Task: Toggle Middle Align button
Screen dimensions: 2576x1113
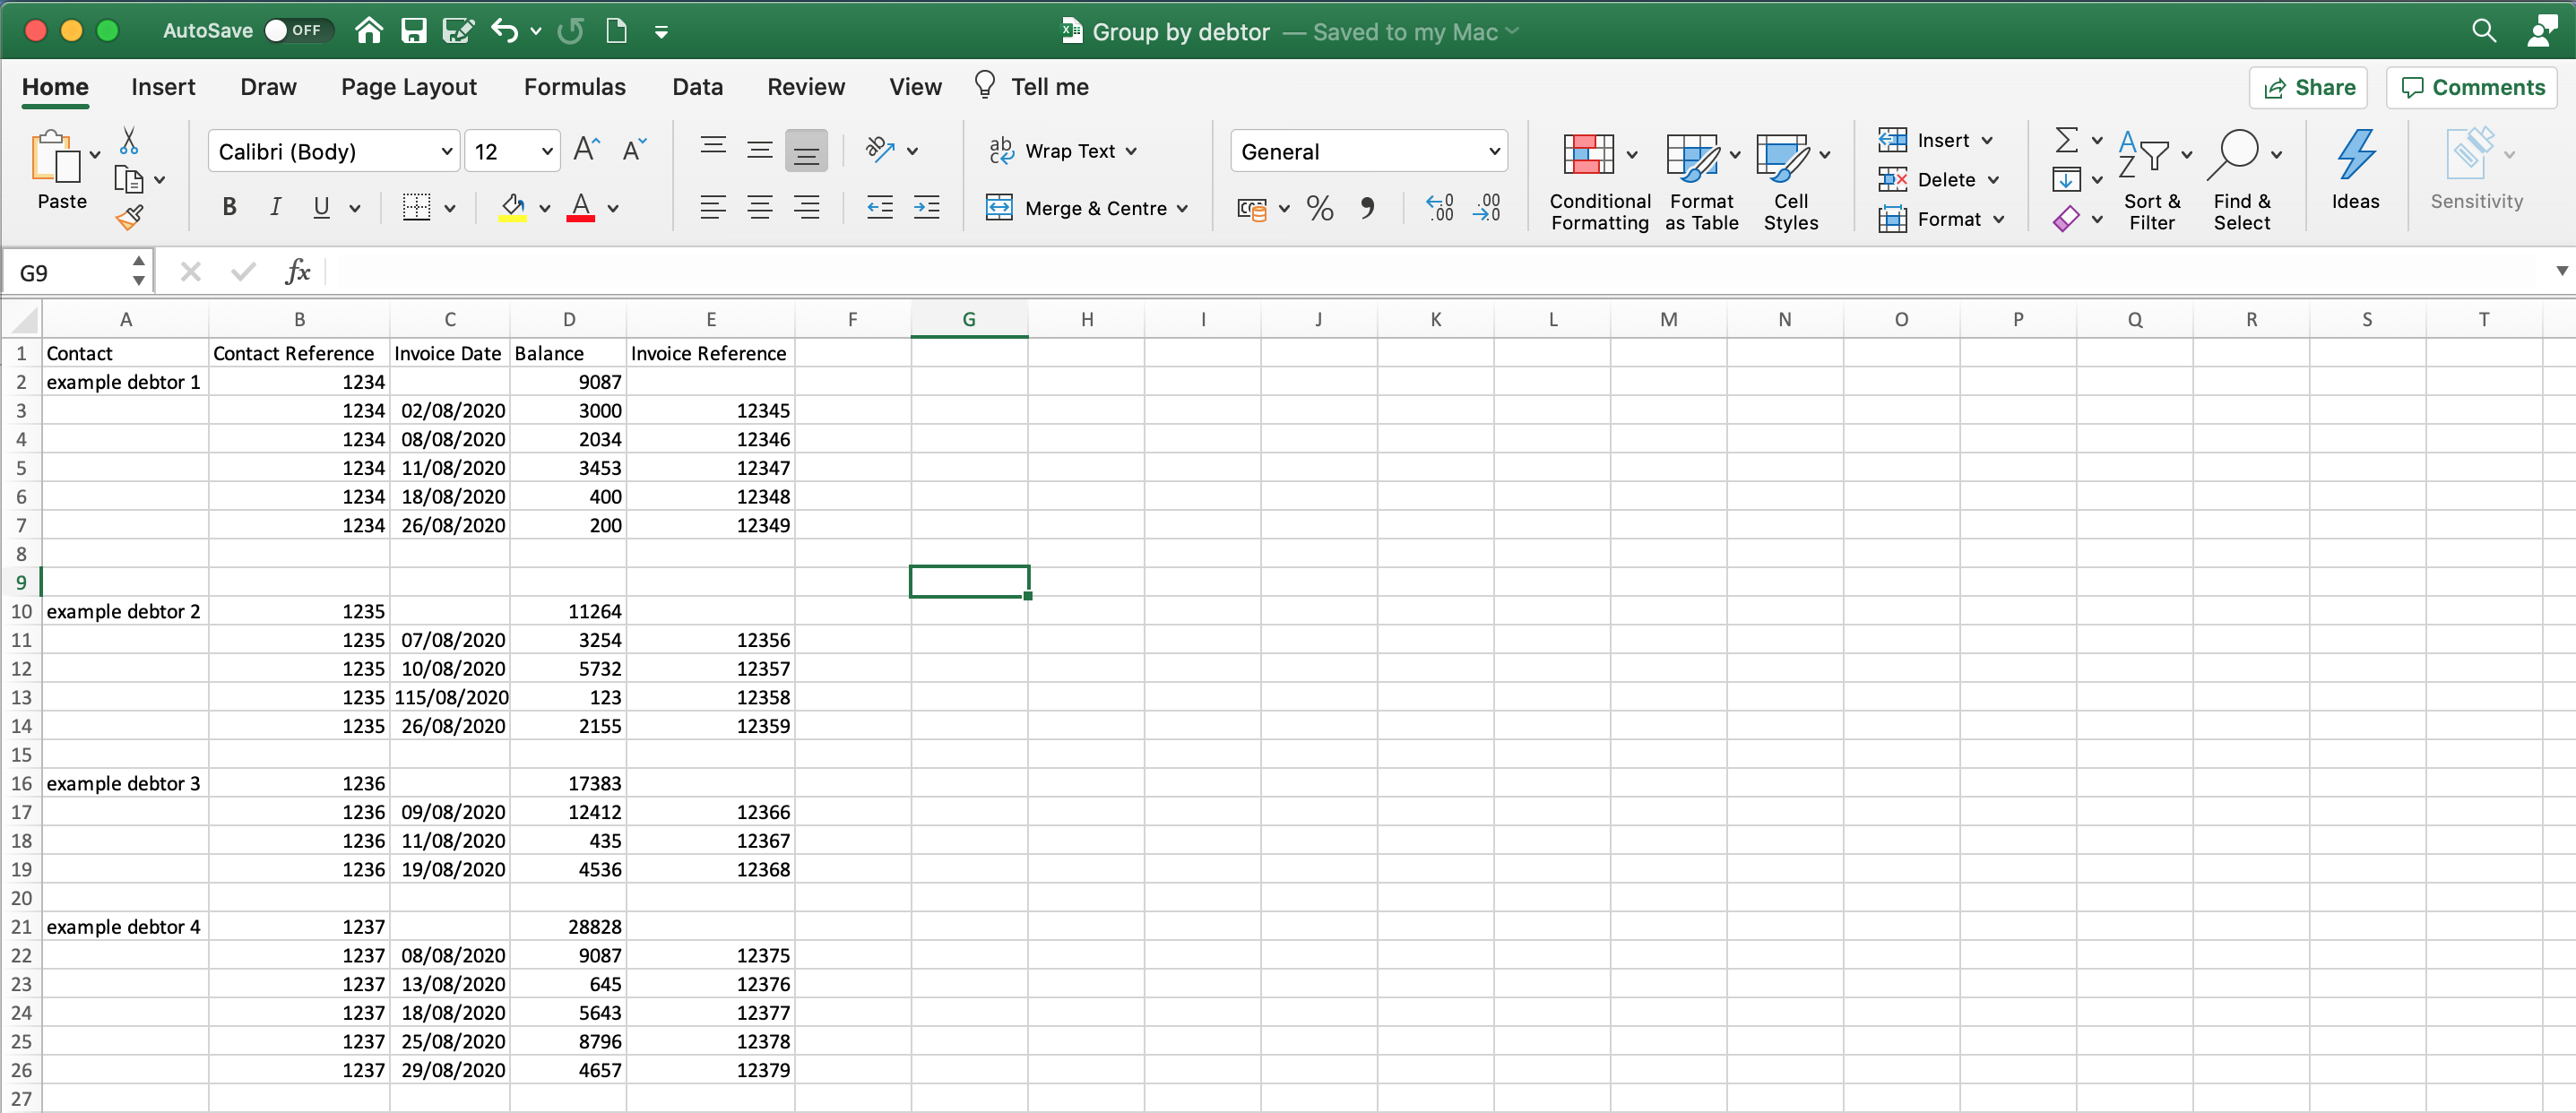Action: pos(760,151)
